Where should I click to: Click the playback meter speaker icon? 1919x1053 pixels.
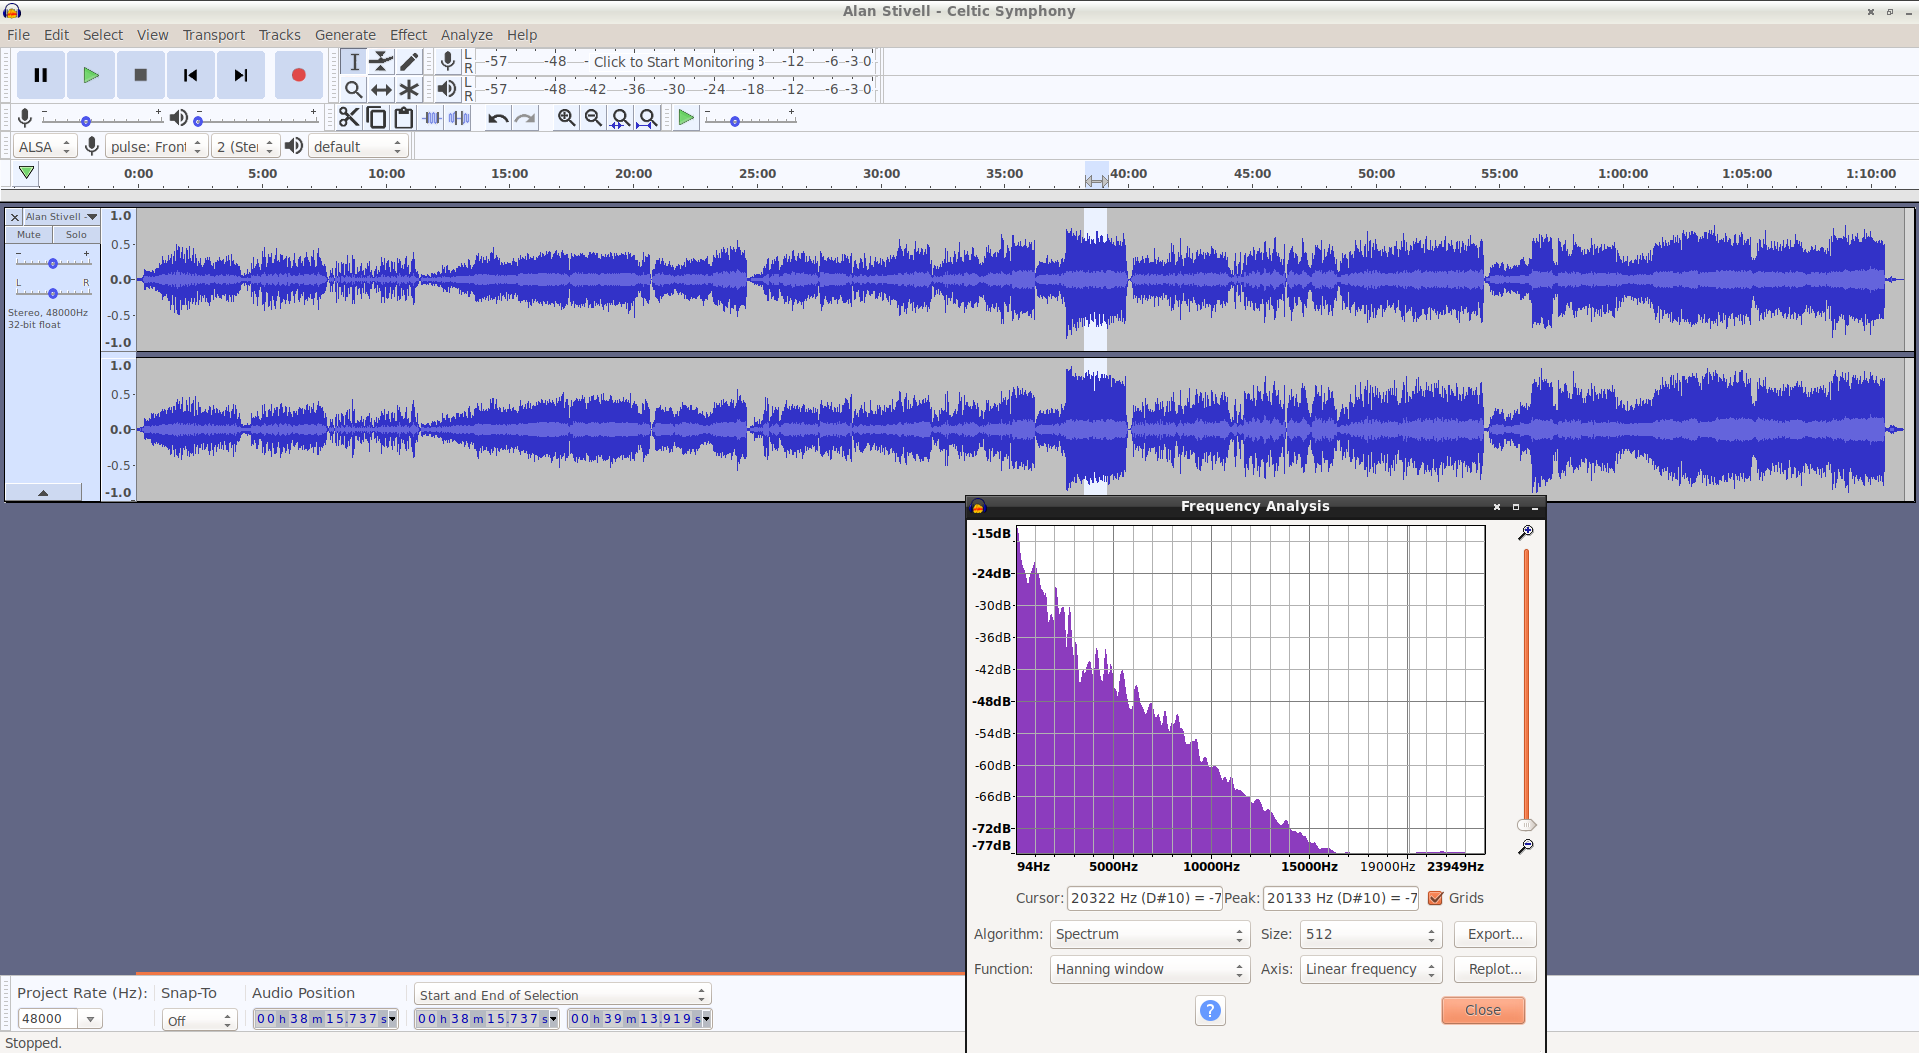click(447, 89)
